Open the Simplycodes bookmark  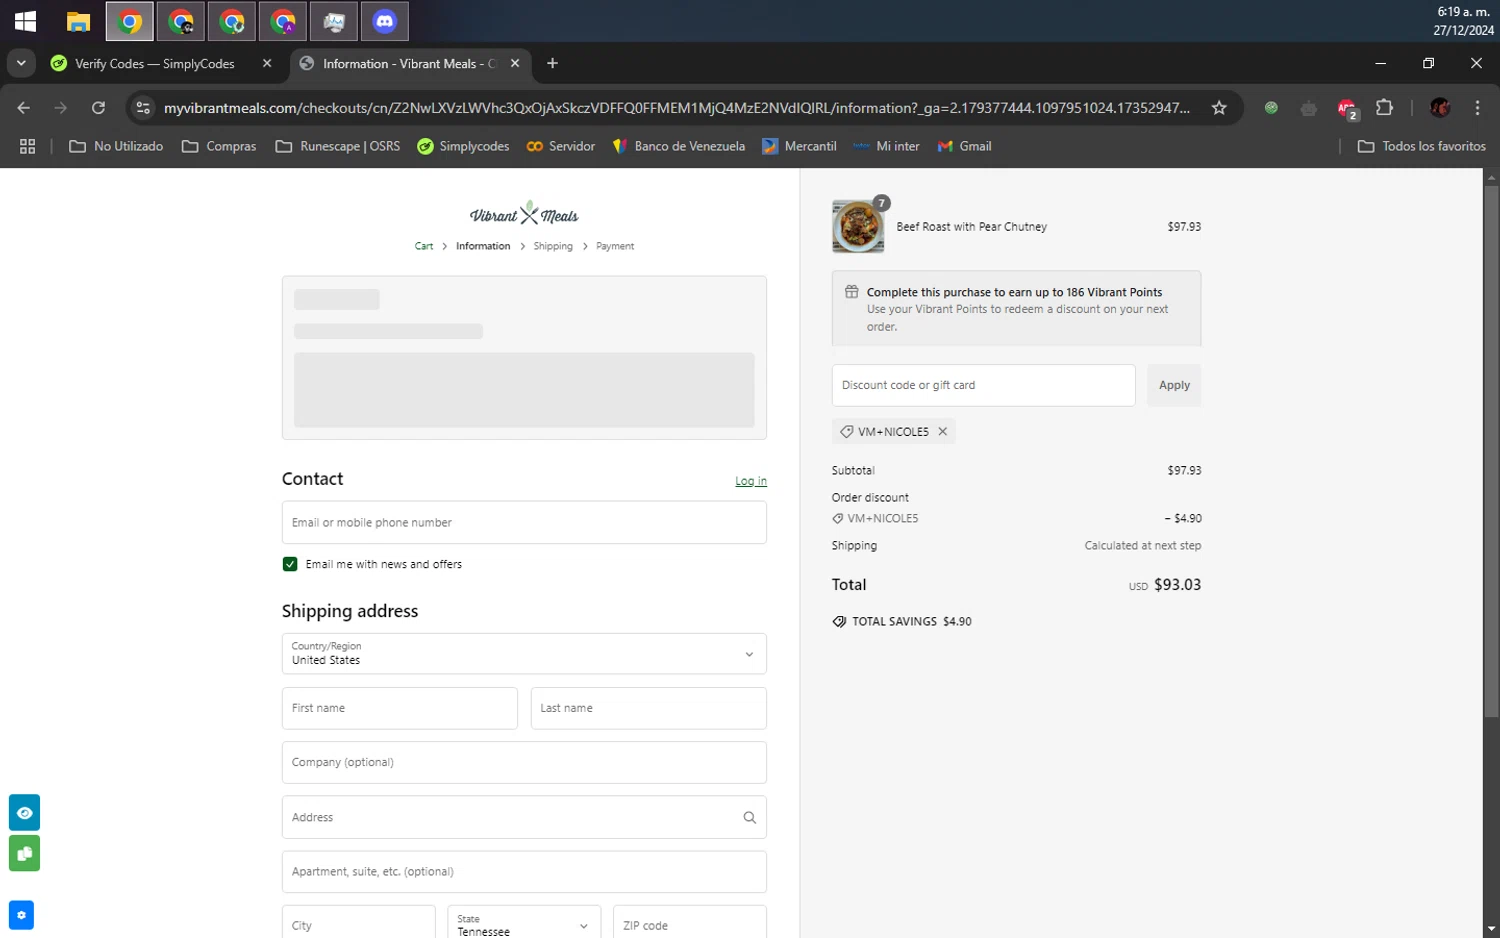463,146
